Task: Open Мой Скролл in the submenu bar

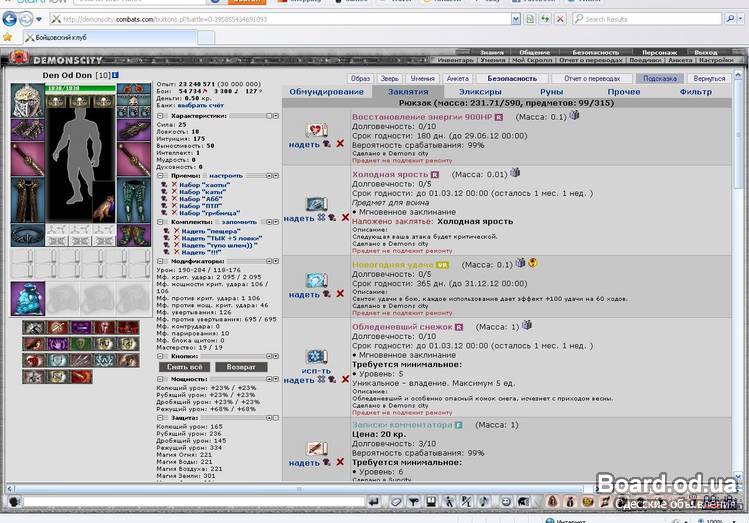Action: pyautogui.click(x=532, y=60)
